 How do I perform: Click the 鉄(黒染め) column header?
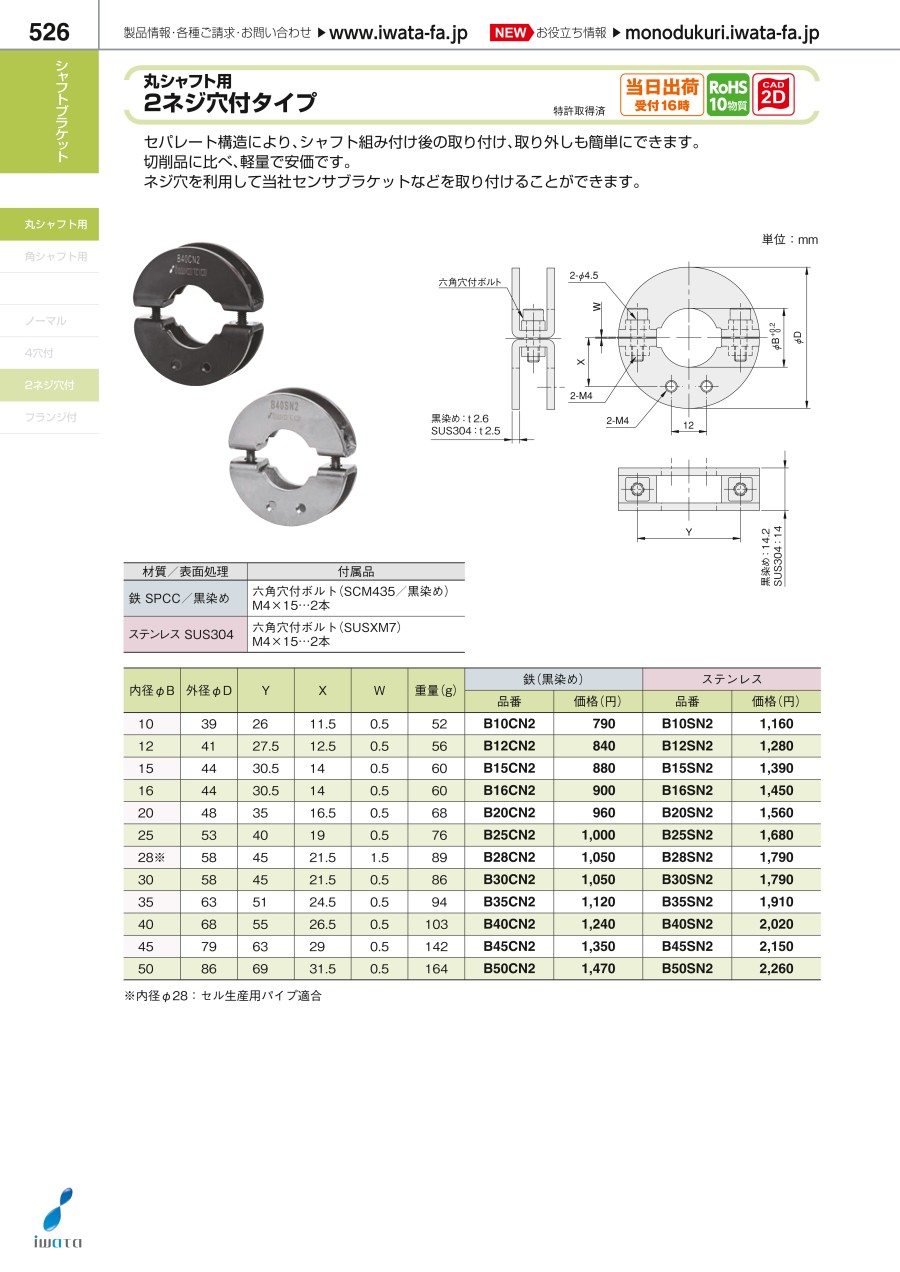(x=553, y=678)
